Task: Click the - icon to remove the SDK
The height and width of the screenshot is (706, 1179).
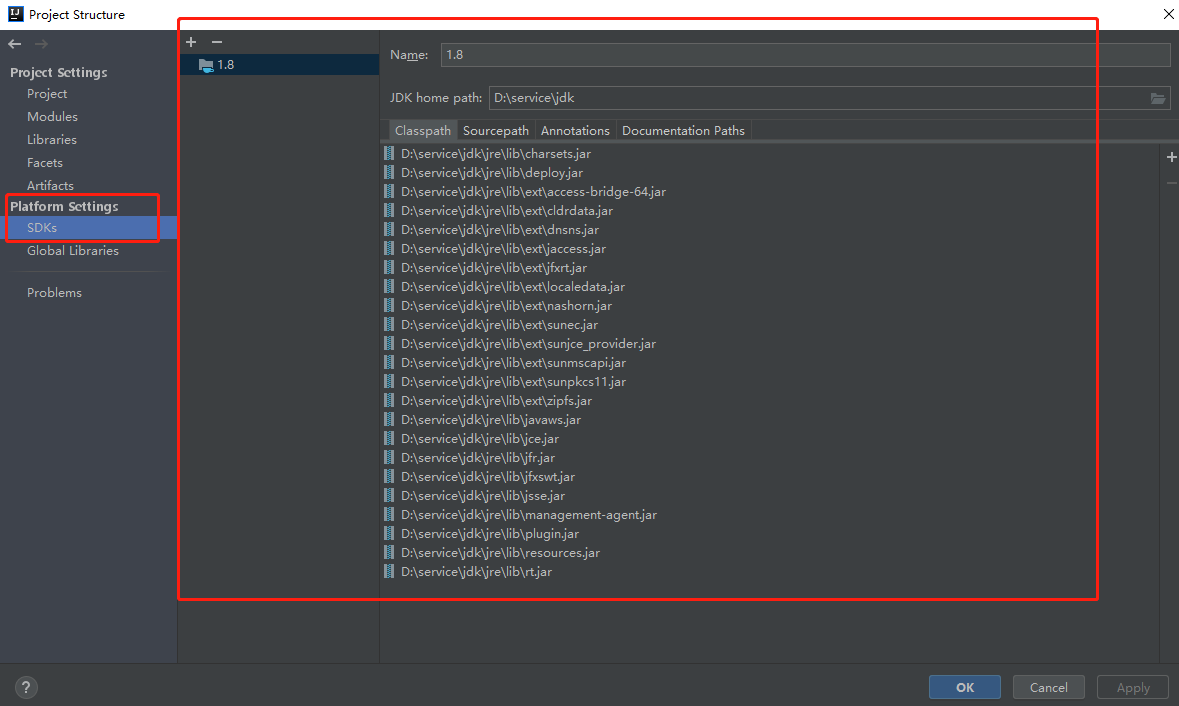Action: coord(216,42)
